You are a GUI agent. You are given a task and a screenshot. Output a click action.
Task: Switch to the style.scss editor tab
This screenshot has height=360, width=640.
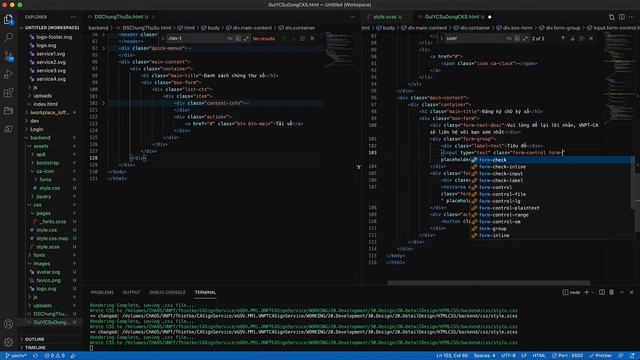point(385,17)
